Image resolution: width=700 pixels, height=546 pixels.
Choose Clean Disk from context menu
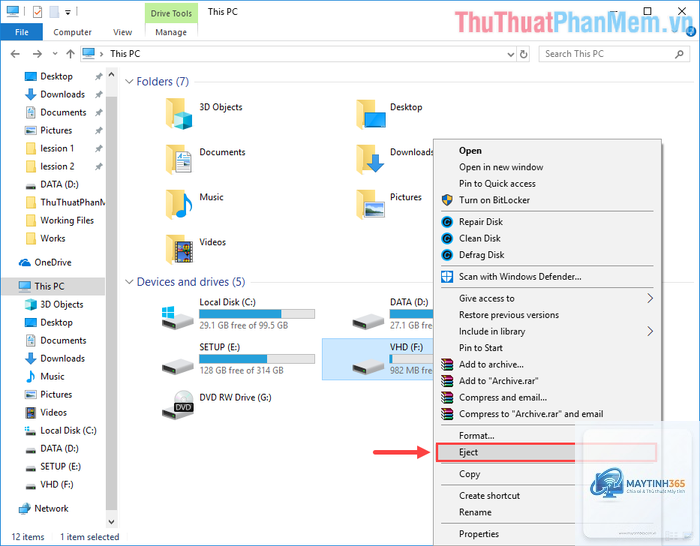tap(479, 238)
